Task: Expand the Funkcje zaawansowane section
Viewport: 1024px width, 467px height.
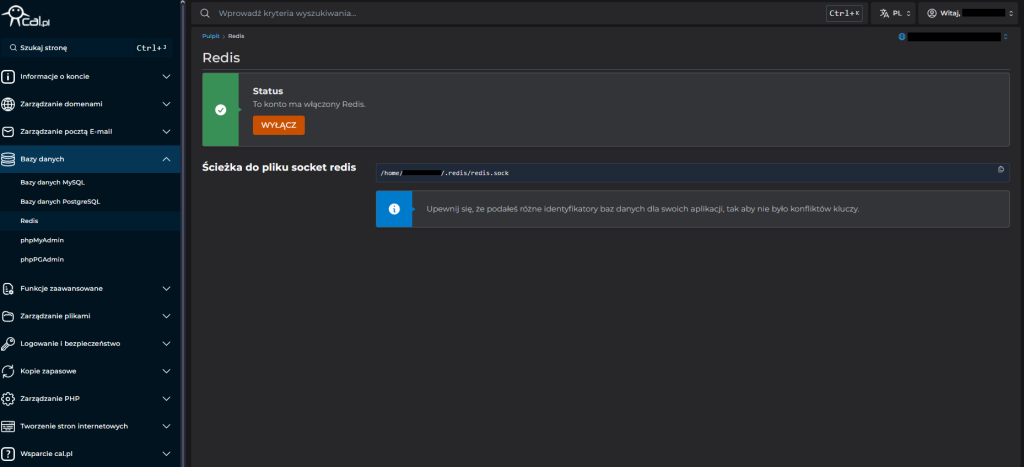Action: click(166, 288)
